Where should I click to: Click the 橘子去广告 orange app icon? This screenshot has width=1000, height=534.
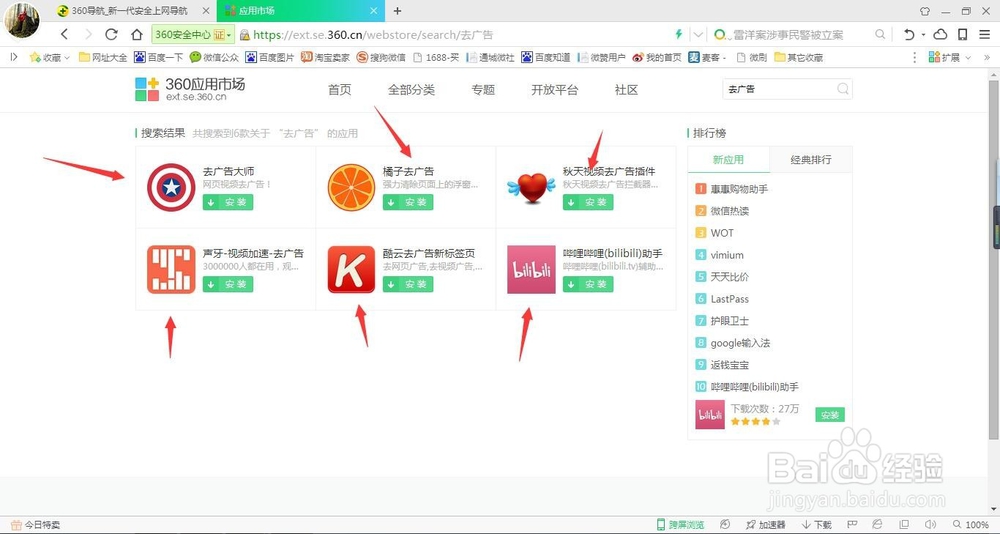pyautogui.click(x=351, y=187)
